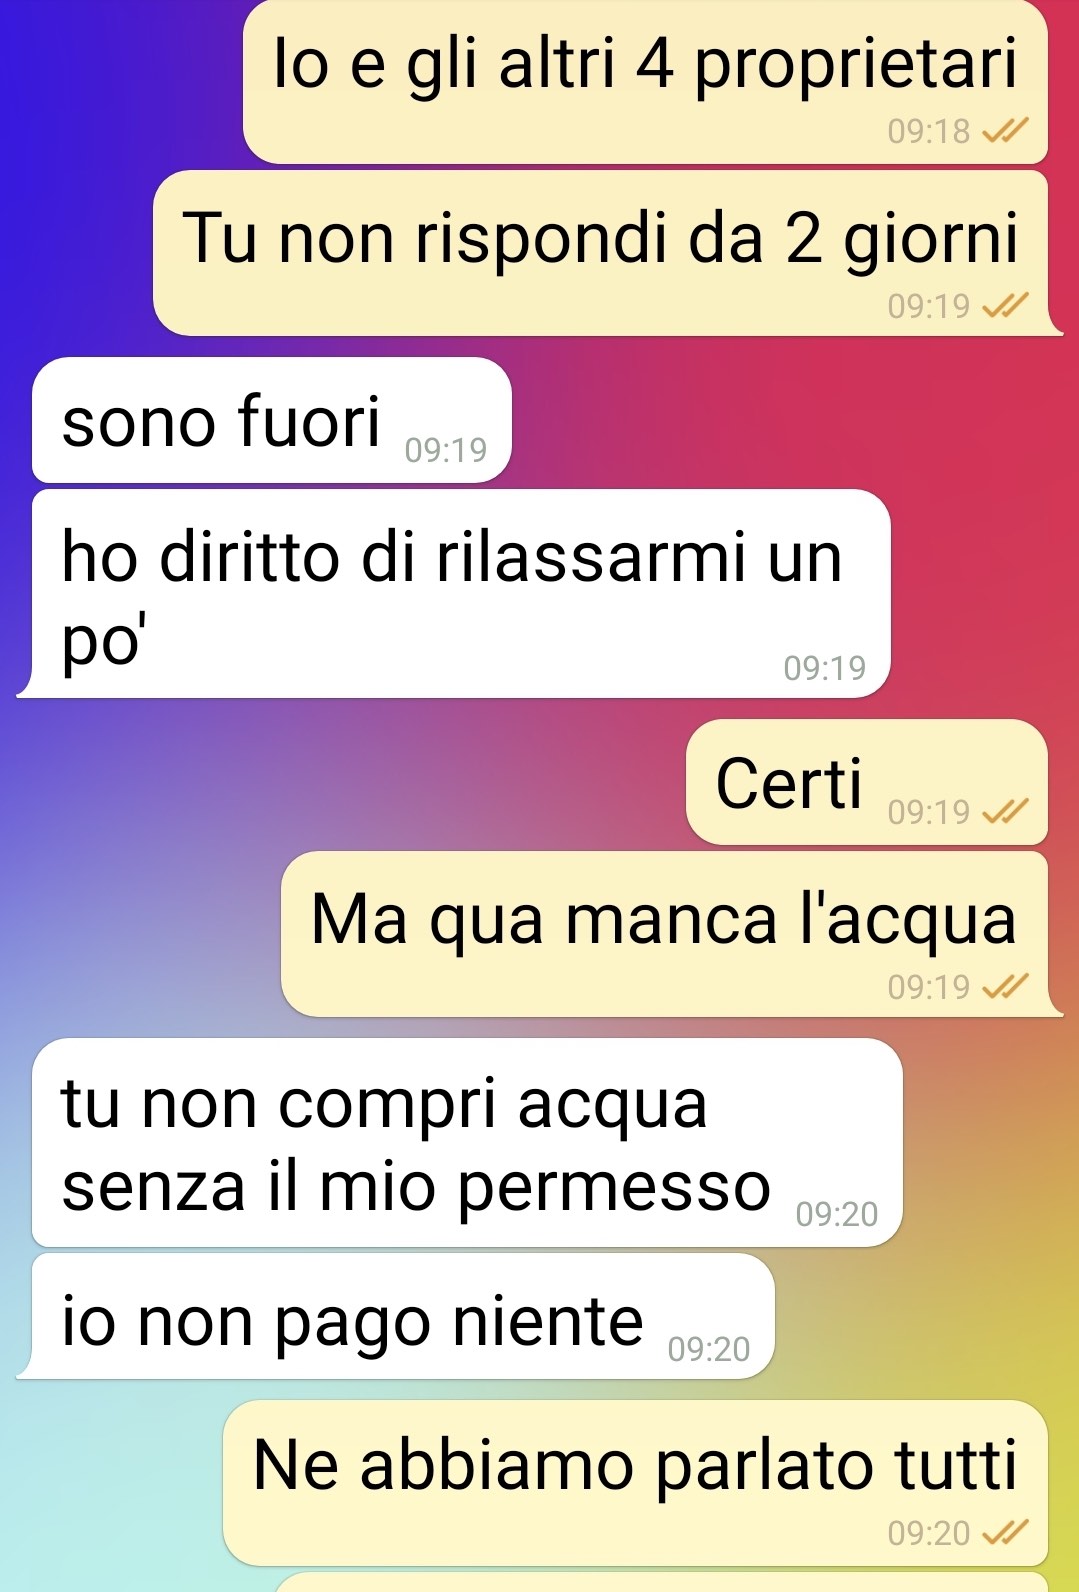Image resolution: width=1079 pixels, height=1592 pixels.
Task: Select the "ho diritto di rilassarmi un po'" message
Action: click(454, 594)
